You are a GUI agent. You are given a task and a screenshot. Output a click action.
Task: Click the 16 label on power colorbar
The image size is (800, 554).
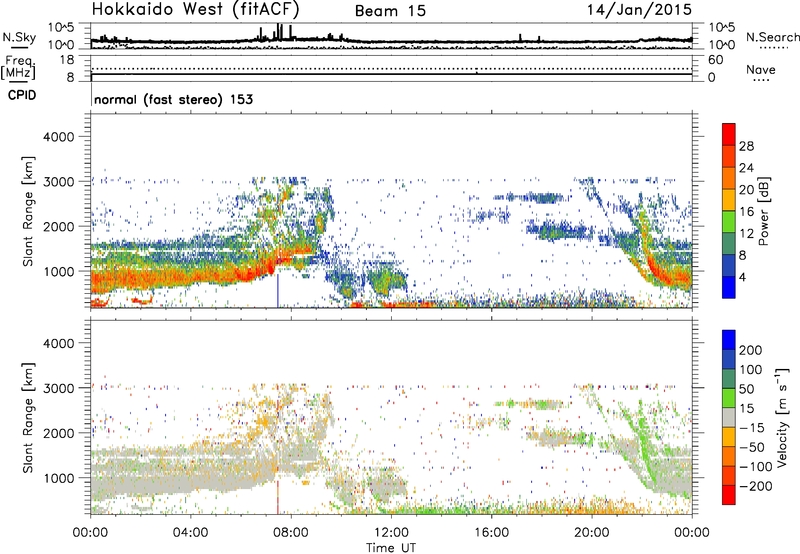click(746, 212)
